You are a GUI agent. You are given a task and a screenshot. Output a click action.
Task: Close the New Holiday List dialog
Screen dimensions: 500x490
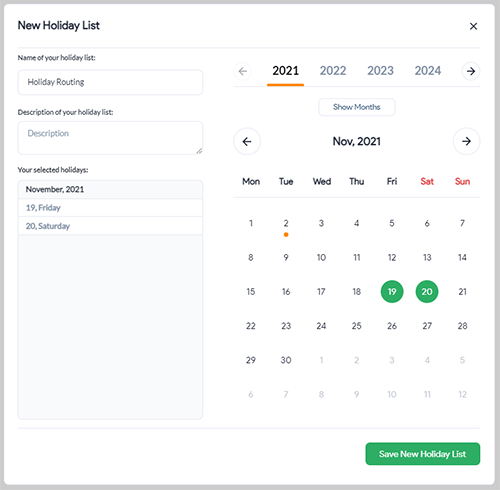coord(473,26)
